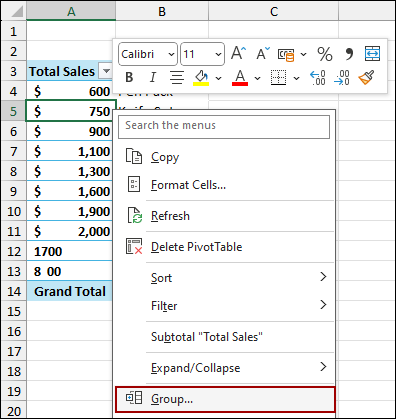Screen dimensions: 396x419
Task: Select column B header
Action: pos(162,11)
